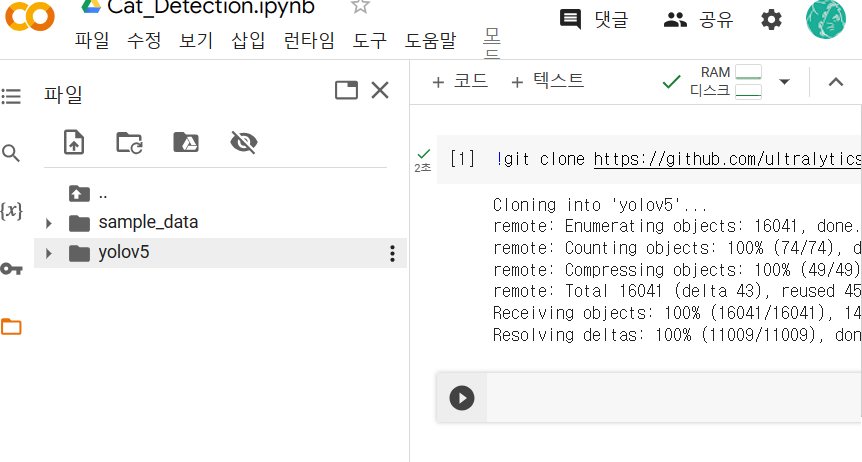Open the user account avatar
The image size is (862, 462).
826,19
